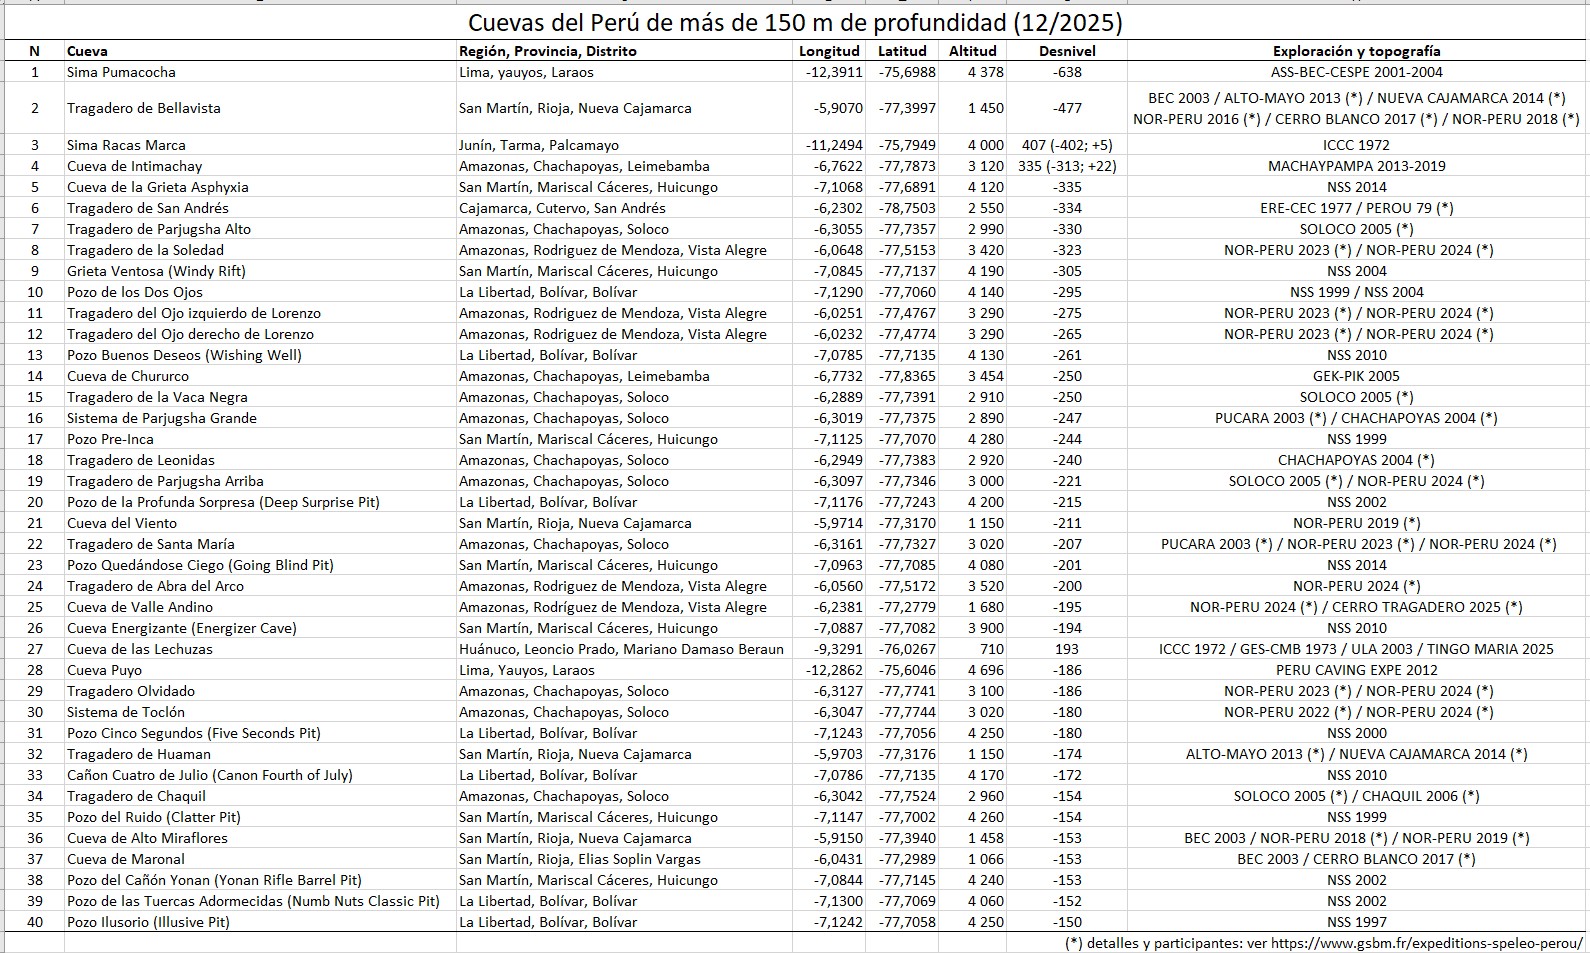Select the 'Cueva' column header cell

click(x=87, y=51)
